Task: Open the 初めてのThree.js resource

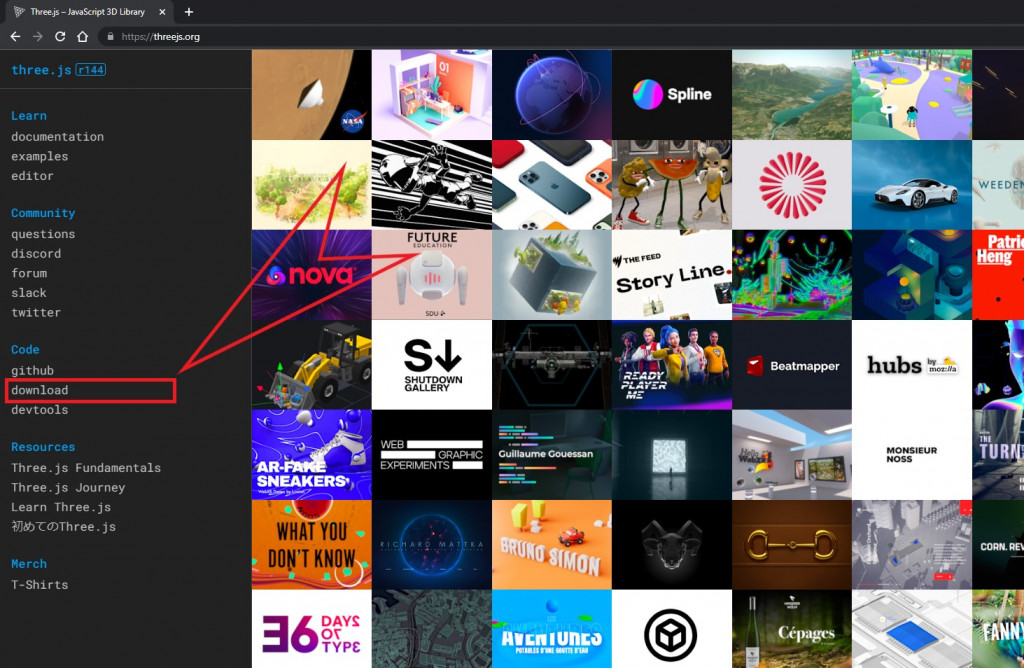Action: [x=63, y=526]
